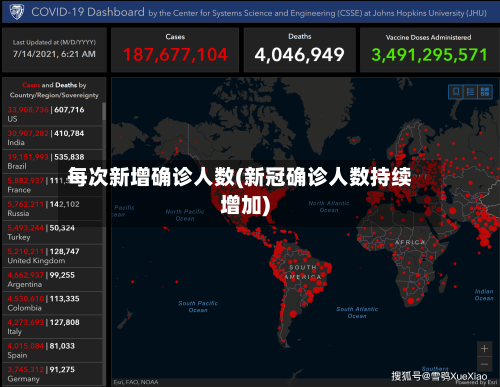Open the legend list icon on map
This screenshot has height=387, width=500.
click(470, 92)
